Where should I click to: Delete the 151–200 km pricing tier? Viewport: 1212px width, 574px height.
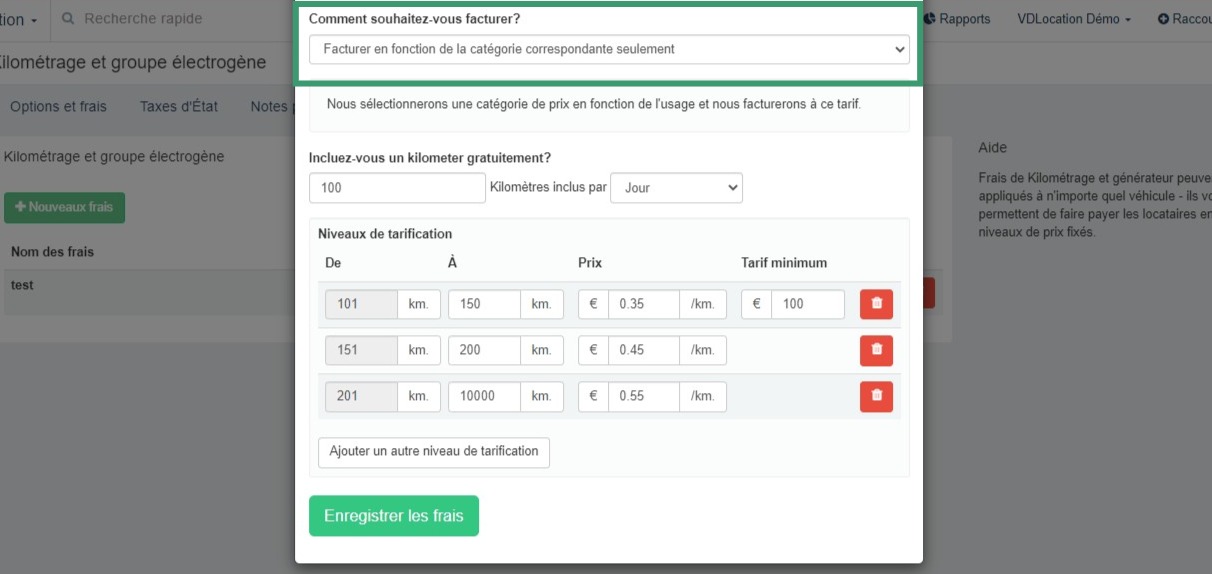[x=876, y=350]
